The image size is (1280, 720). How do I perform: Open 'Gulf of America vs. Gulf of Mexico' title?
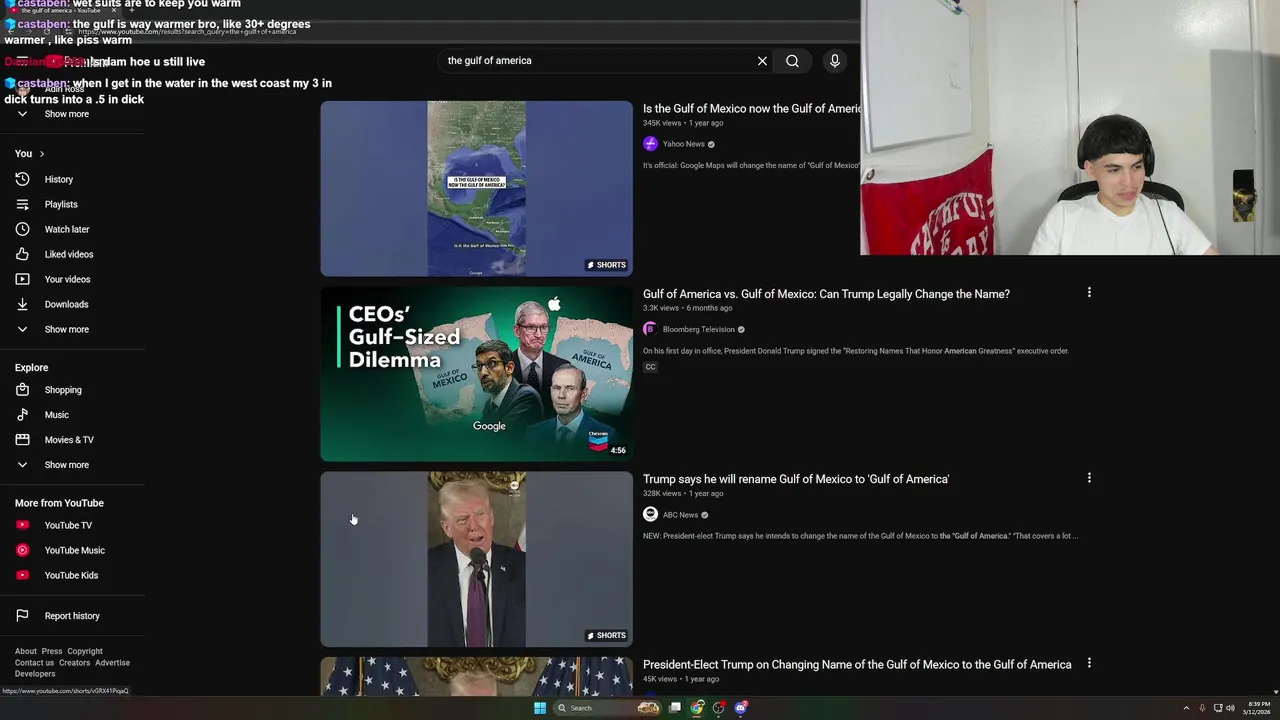click(x=826, y=294)
